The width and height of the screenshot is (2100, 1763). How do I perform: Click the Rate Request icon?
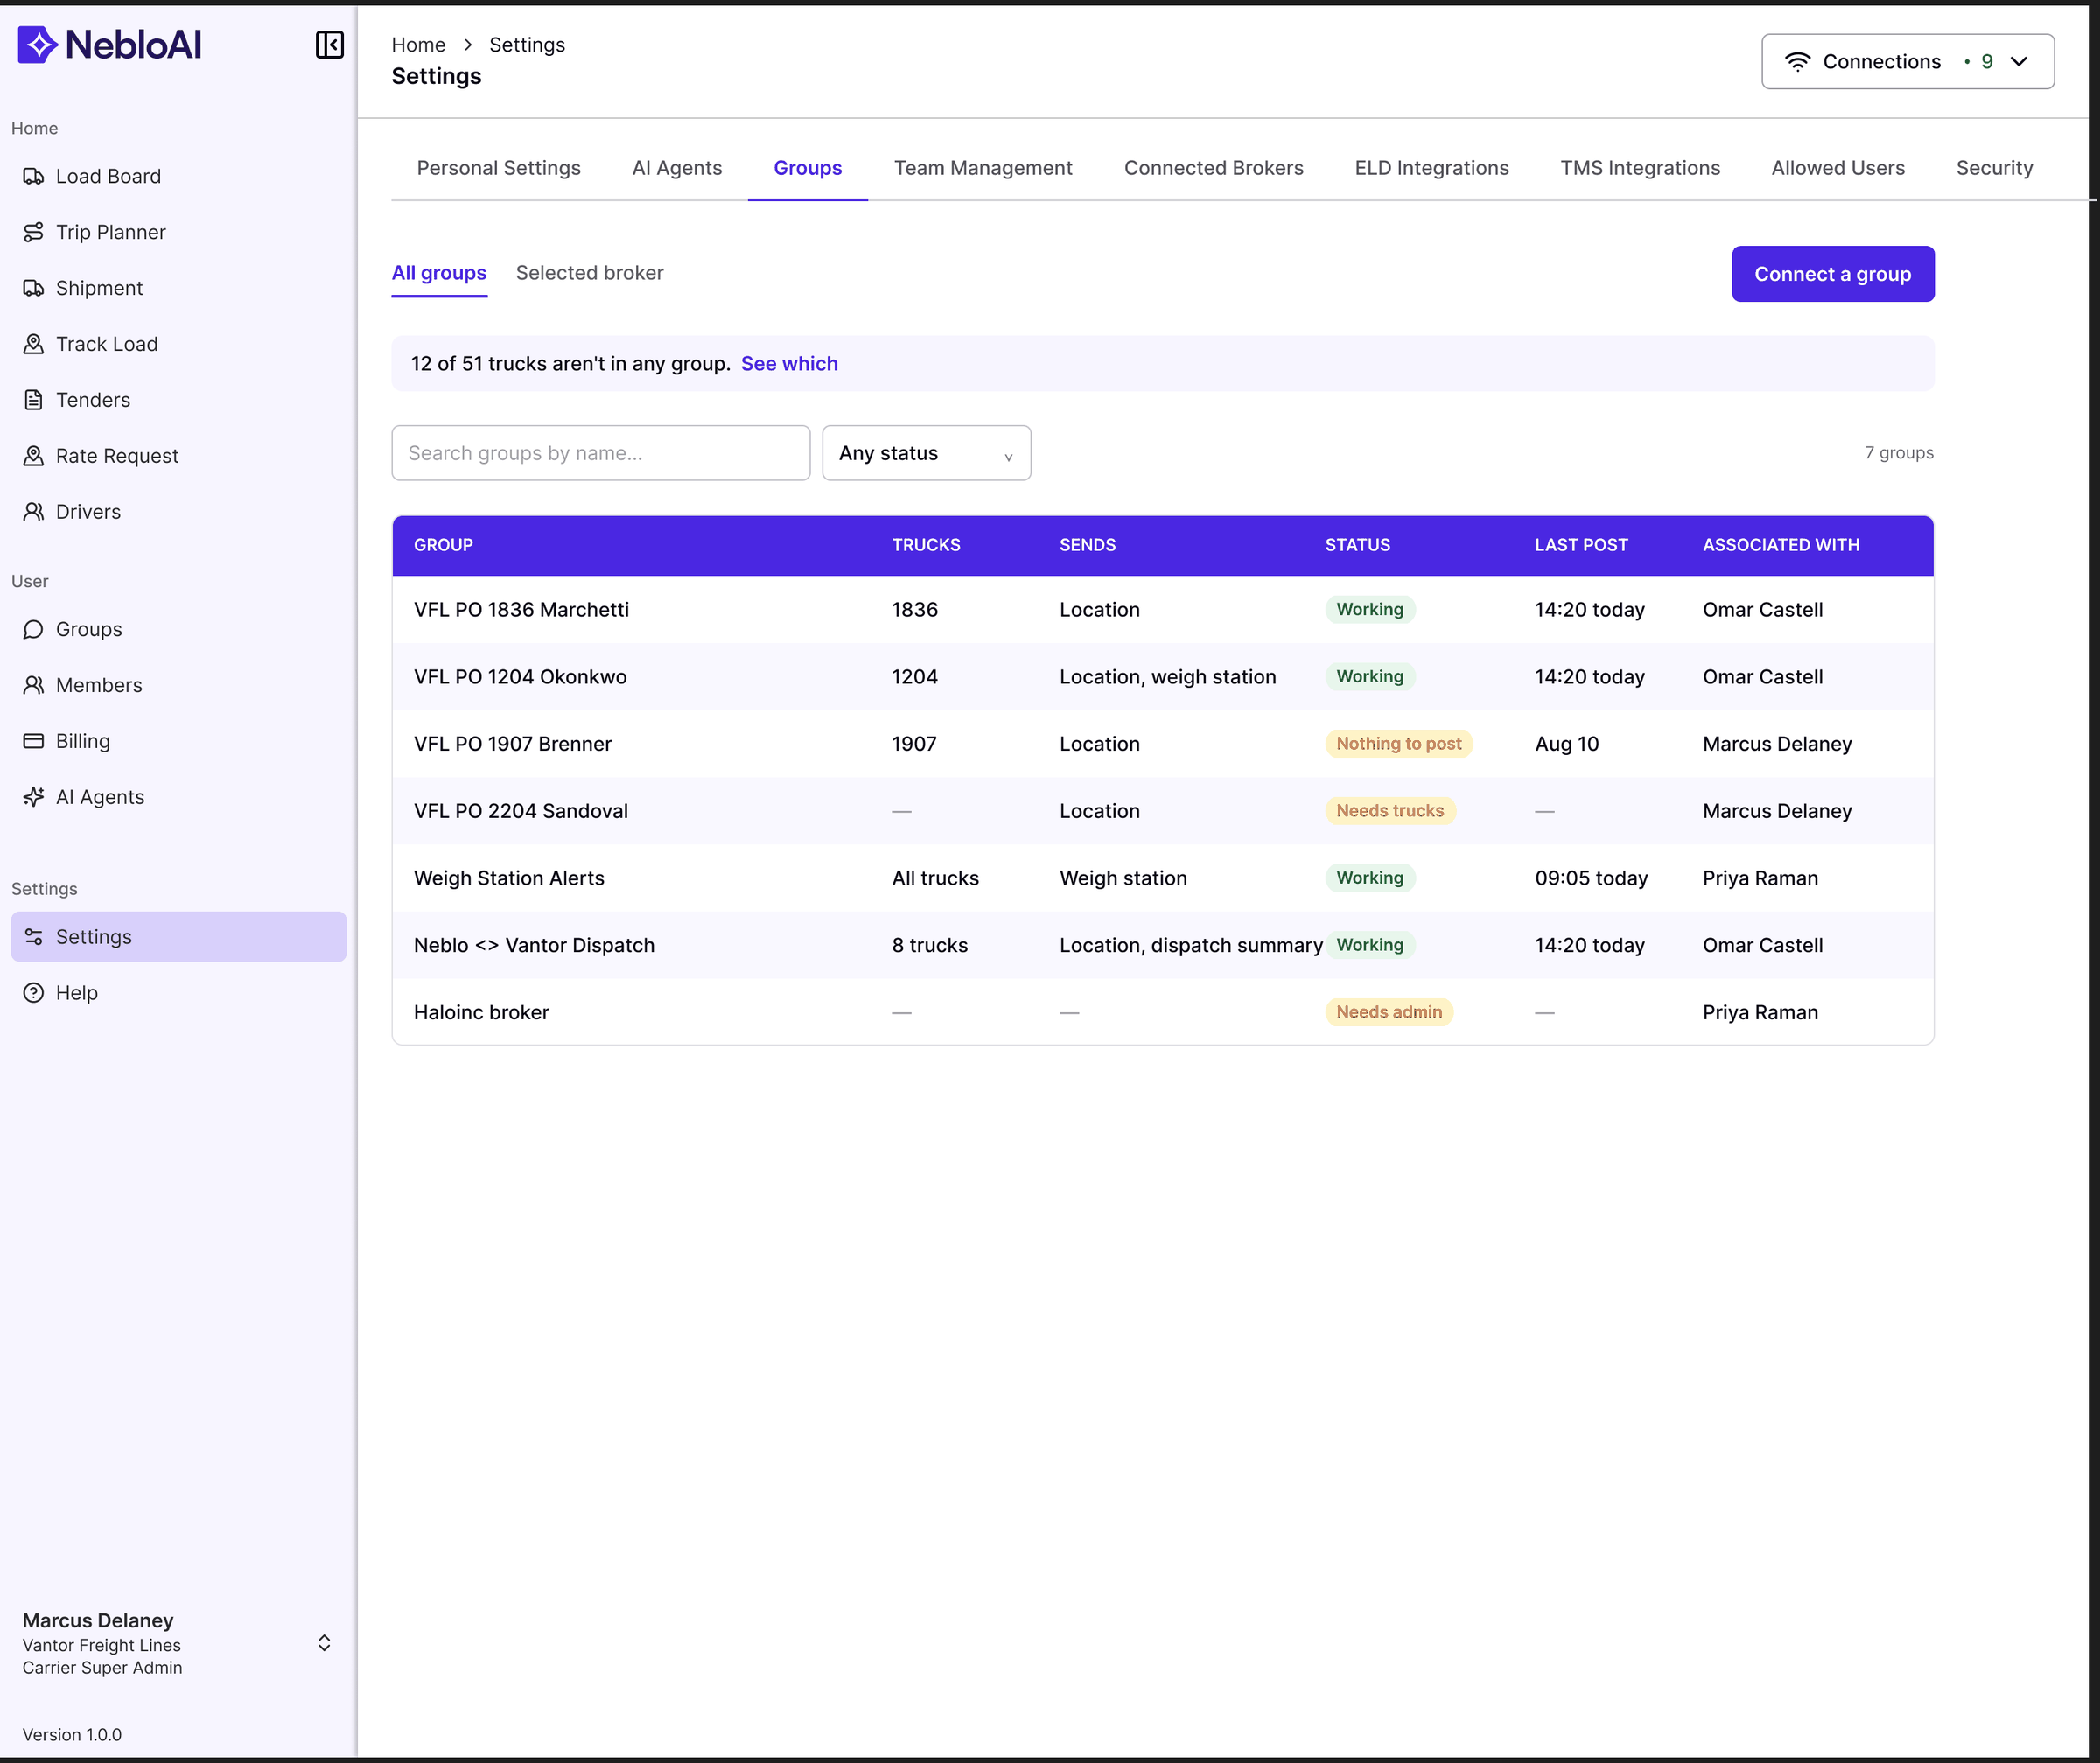[34, 456]
